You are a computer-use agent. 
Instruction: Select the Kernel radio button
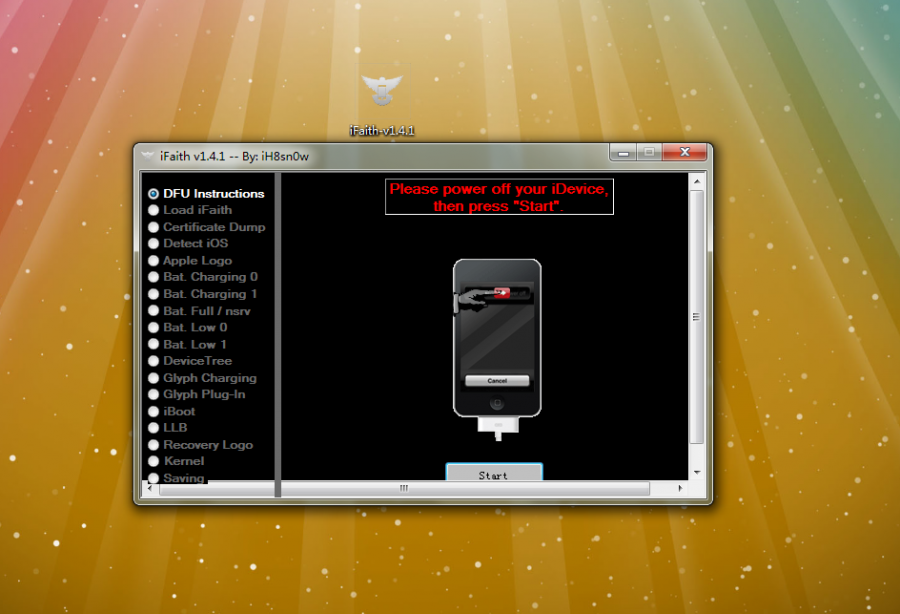point(153,461)
